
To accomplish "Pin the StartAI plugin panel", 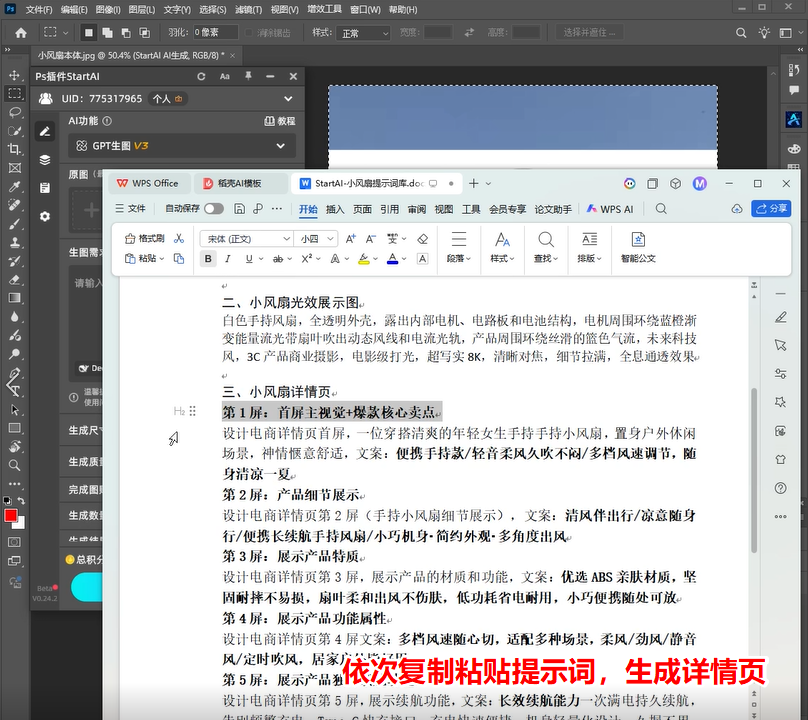I will pyautogui.click(x=248, y=76).
